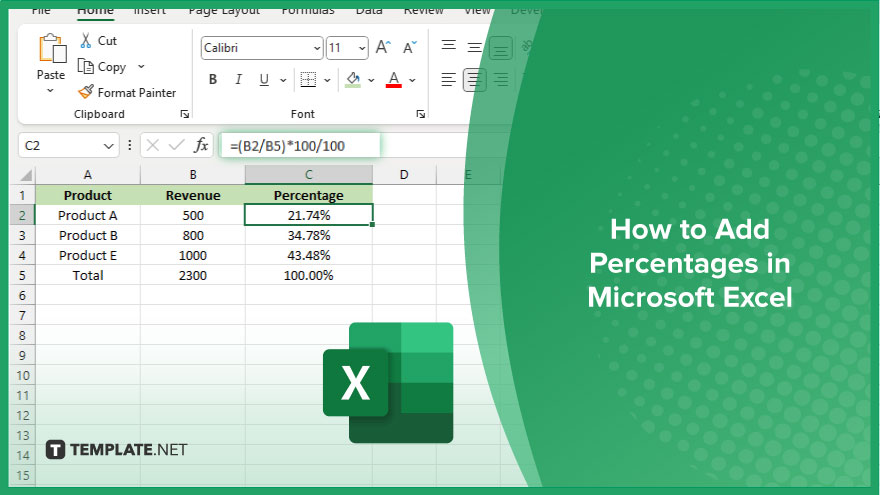Select cell containing Product A
The width and height of the screenshot is (880, 495).
[x=88, y=216]
